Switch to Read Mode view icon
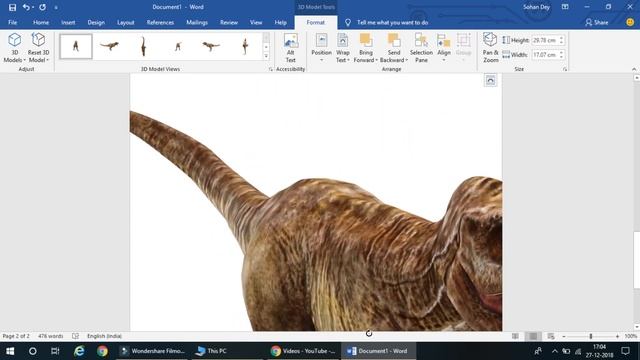 [x=516, y=336]
